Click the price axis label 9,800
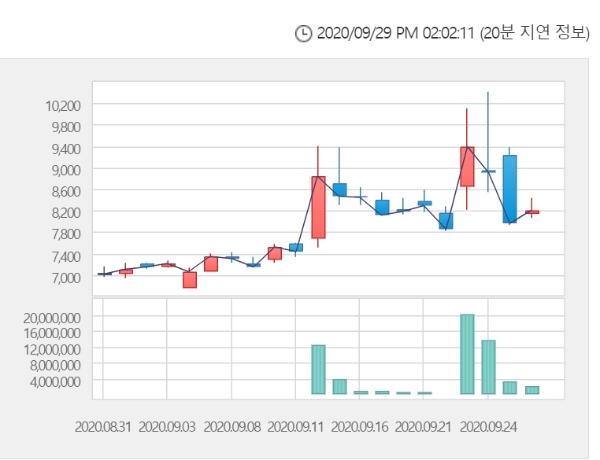600x460 pixels. click(x=66, y=127)
